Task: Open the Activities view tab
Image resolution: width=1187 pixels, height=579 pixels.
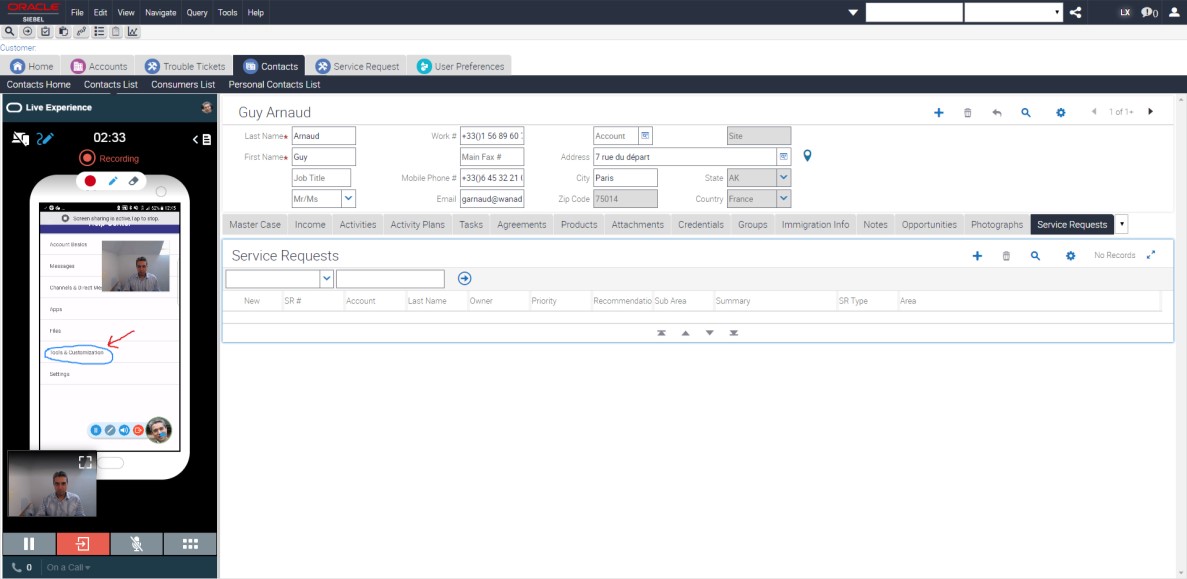Action: [x=358, y=224]
